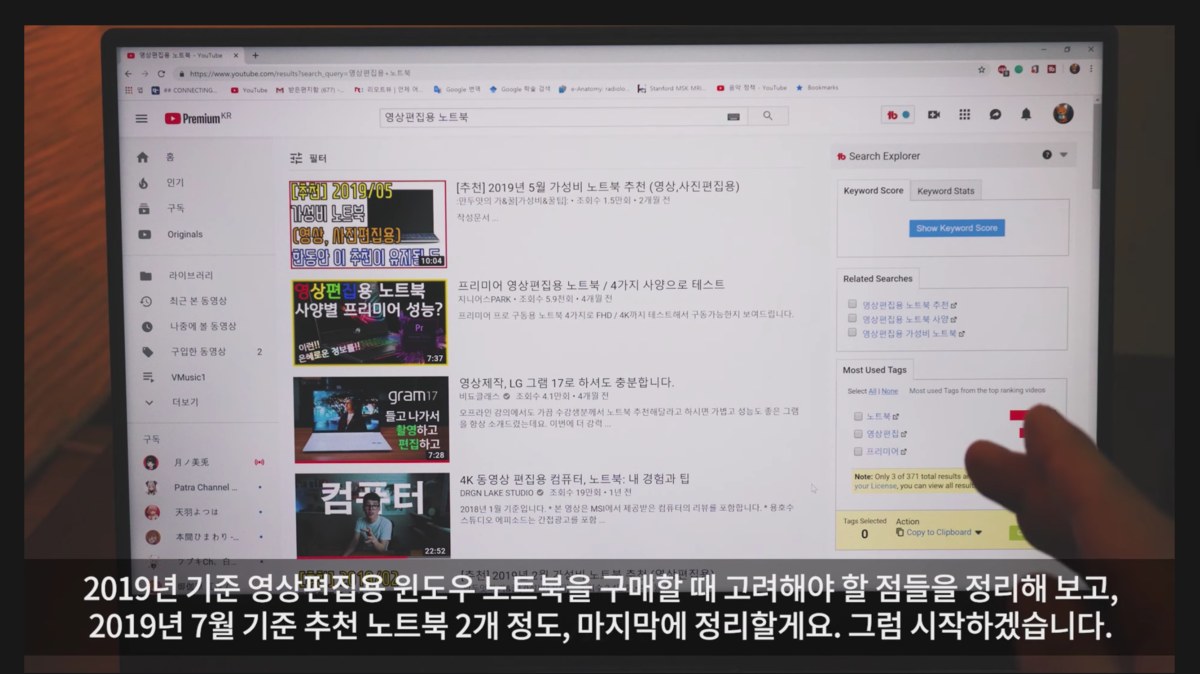Switch to the Keyword Stats tab
The height and width of the screenshot is (674, 1200).
pyautogui.click(x=946, y=191)
